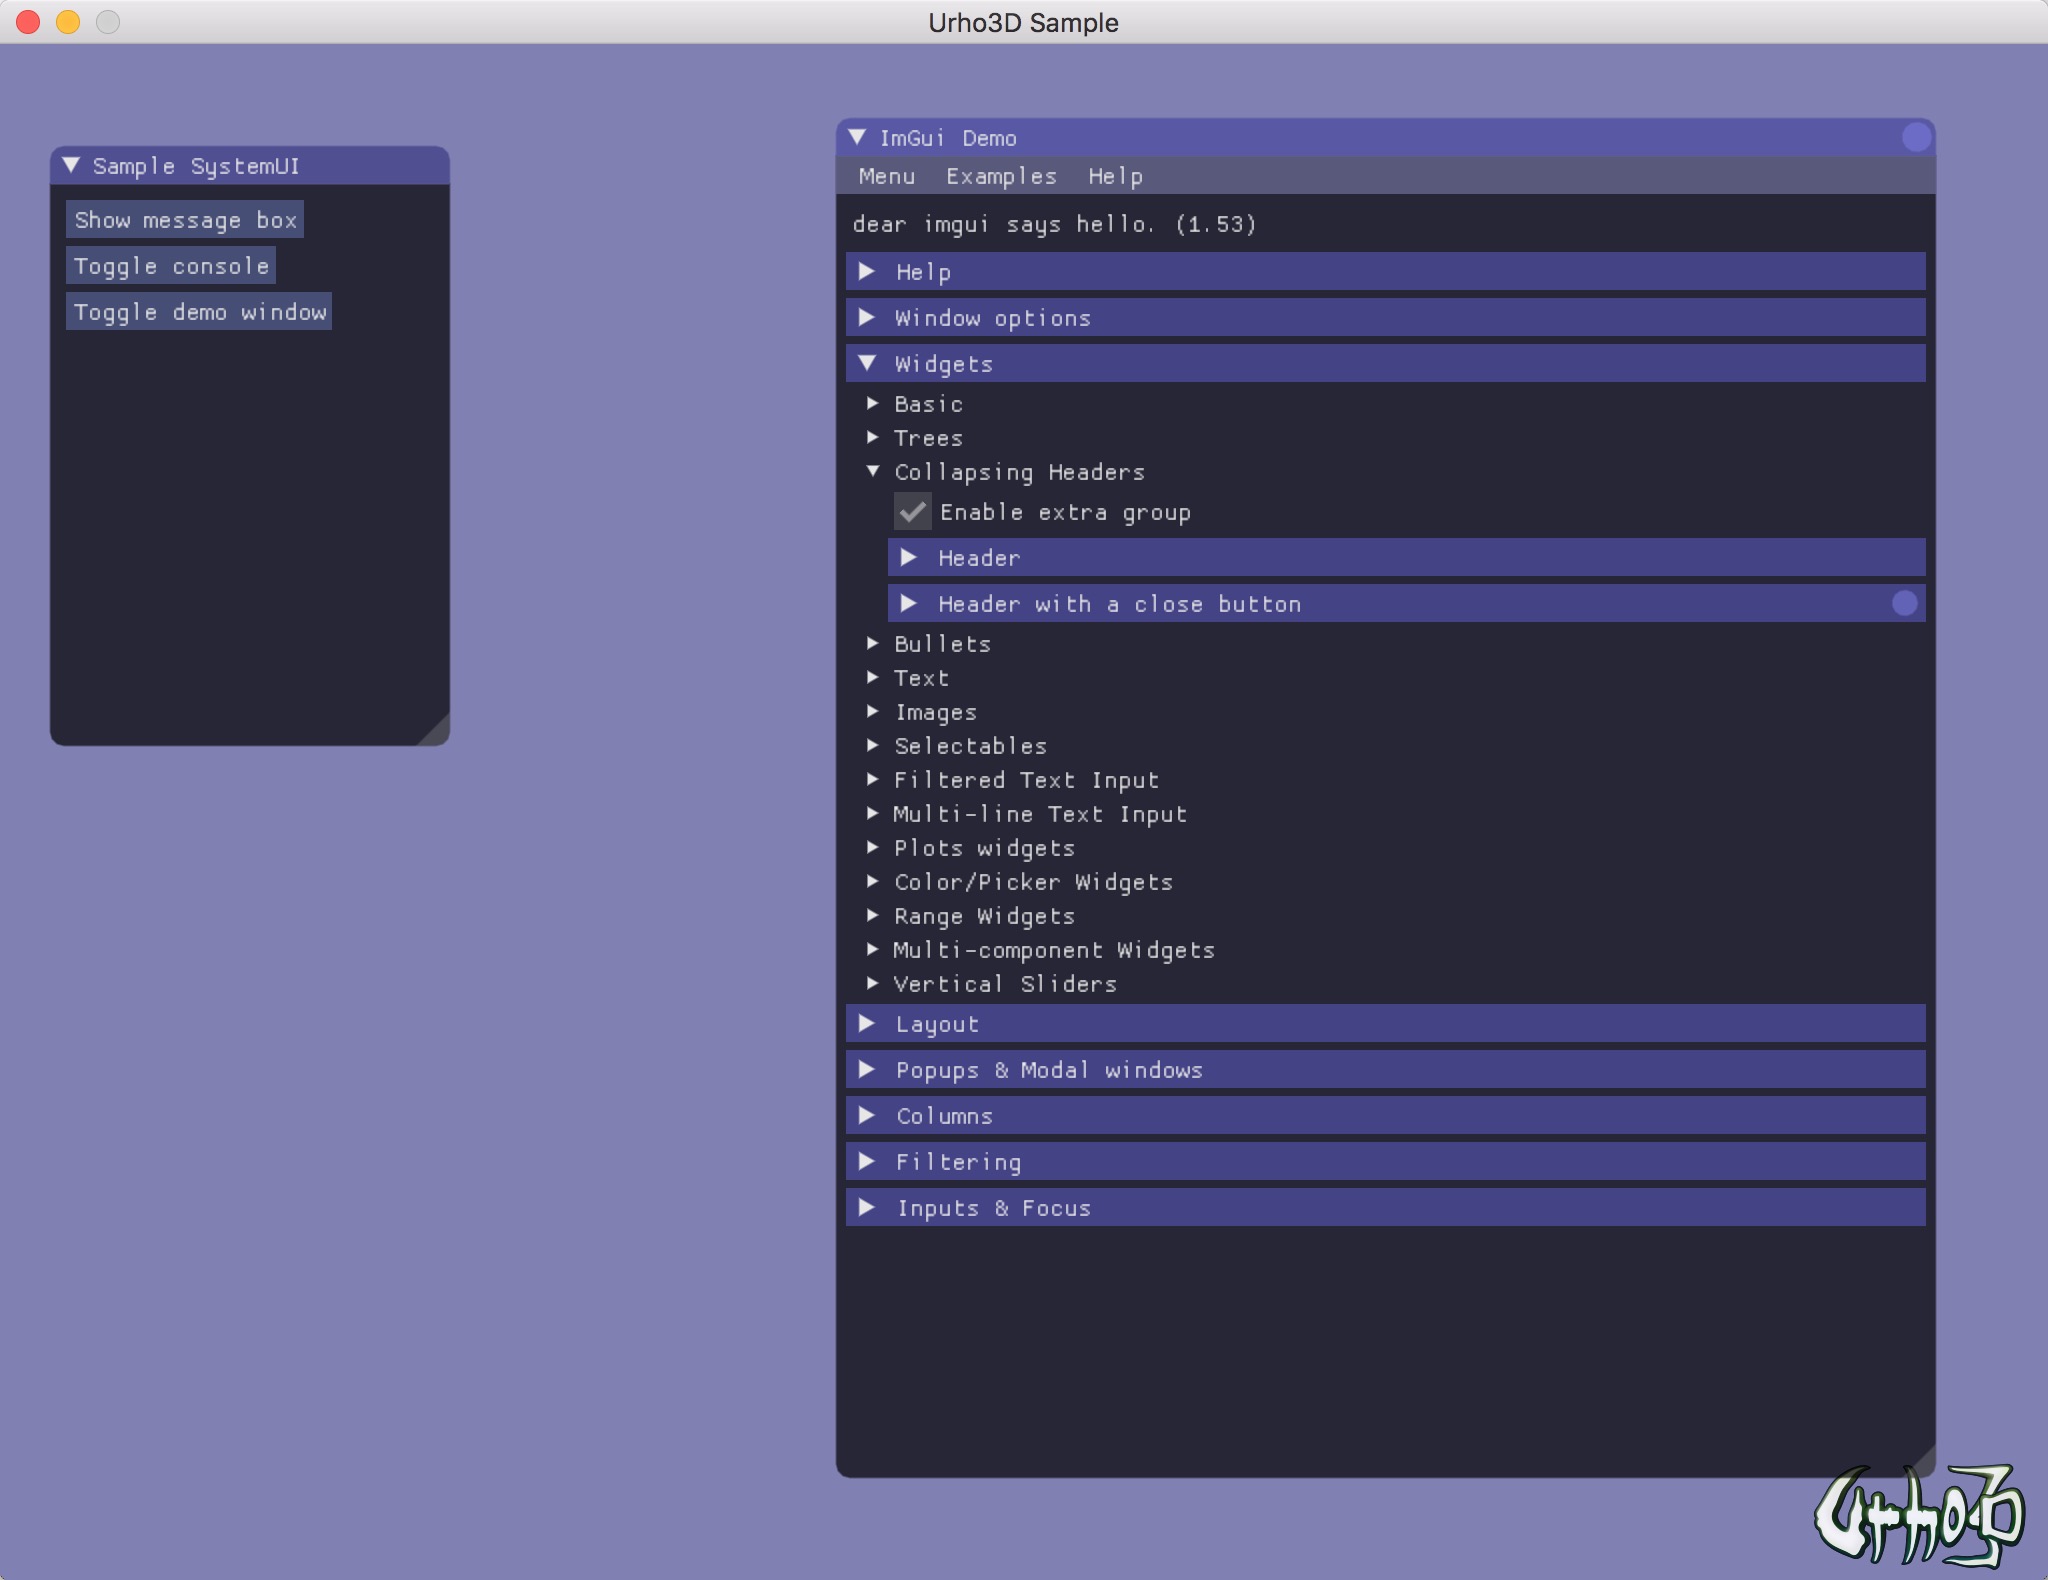The image size is (2048, 1580).
Task: Click the resize grip of ImGui Demo window
Action: click(x=1921, y=1463)
